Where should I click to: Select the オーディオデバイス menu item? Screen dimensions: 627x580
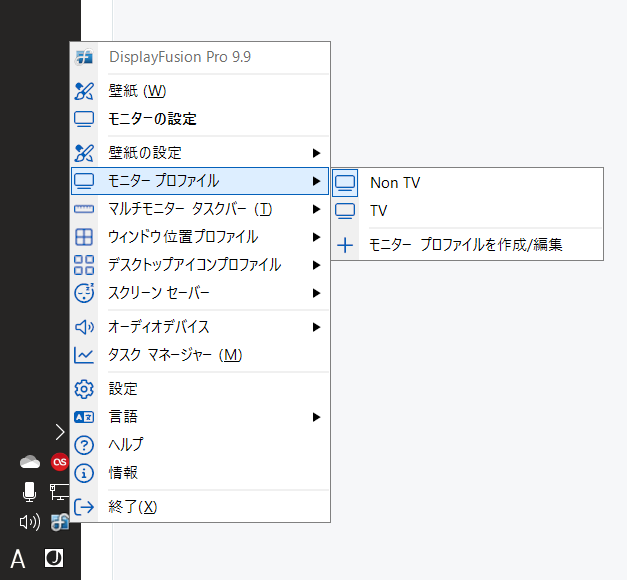[200, 327]
